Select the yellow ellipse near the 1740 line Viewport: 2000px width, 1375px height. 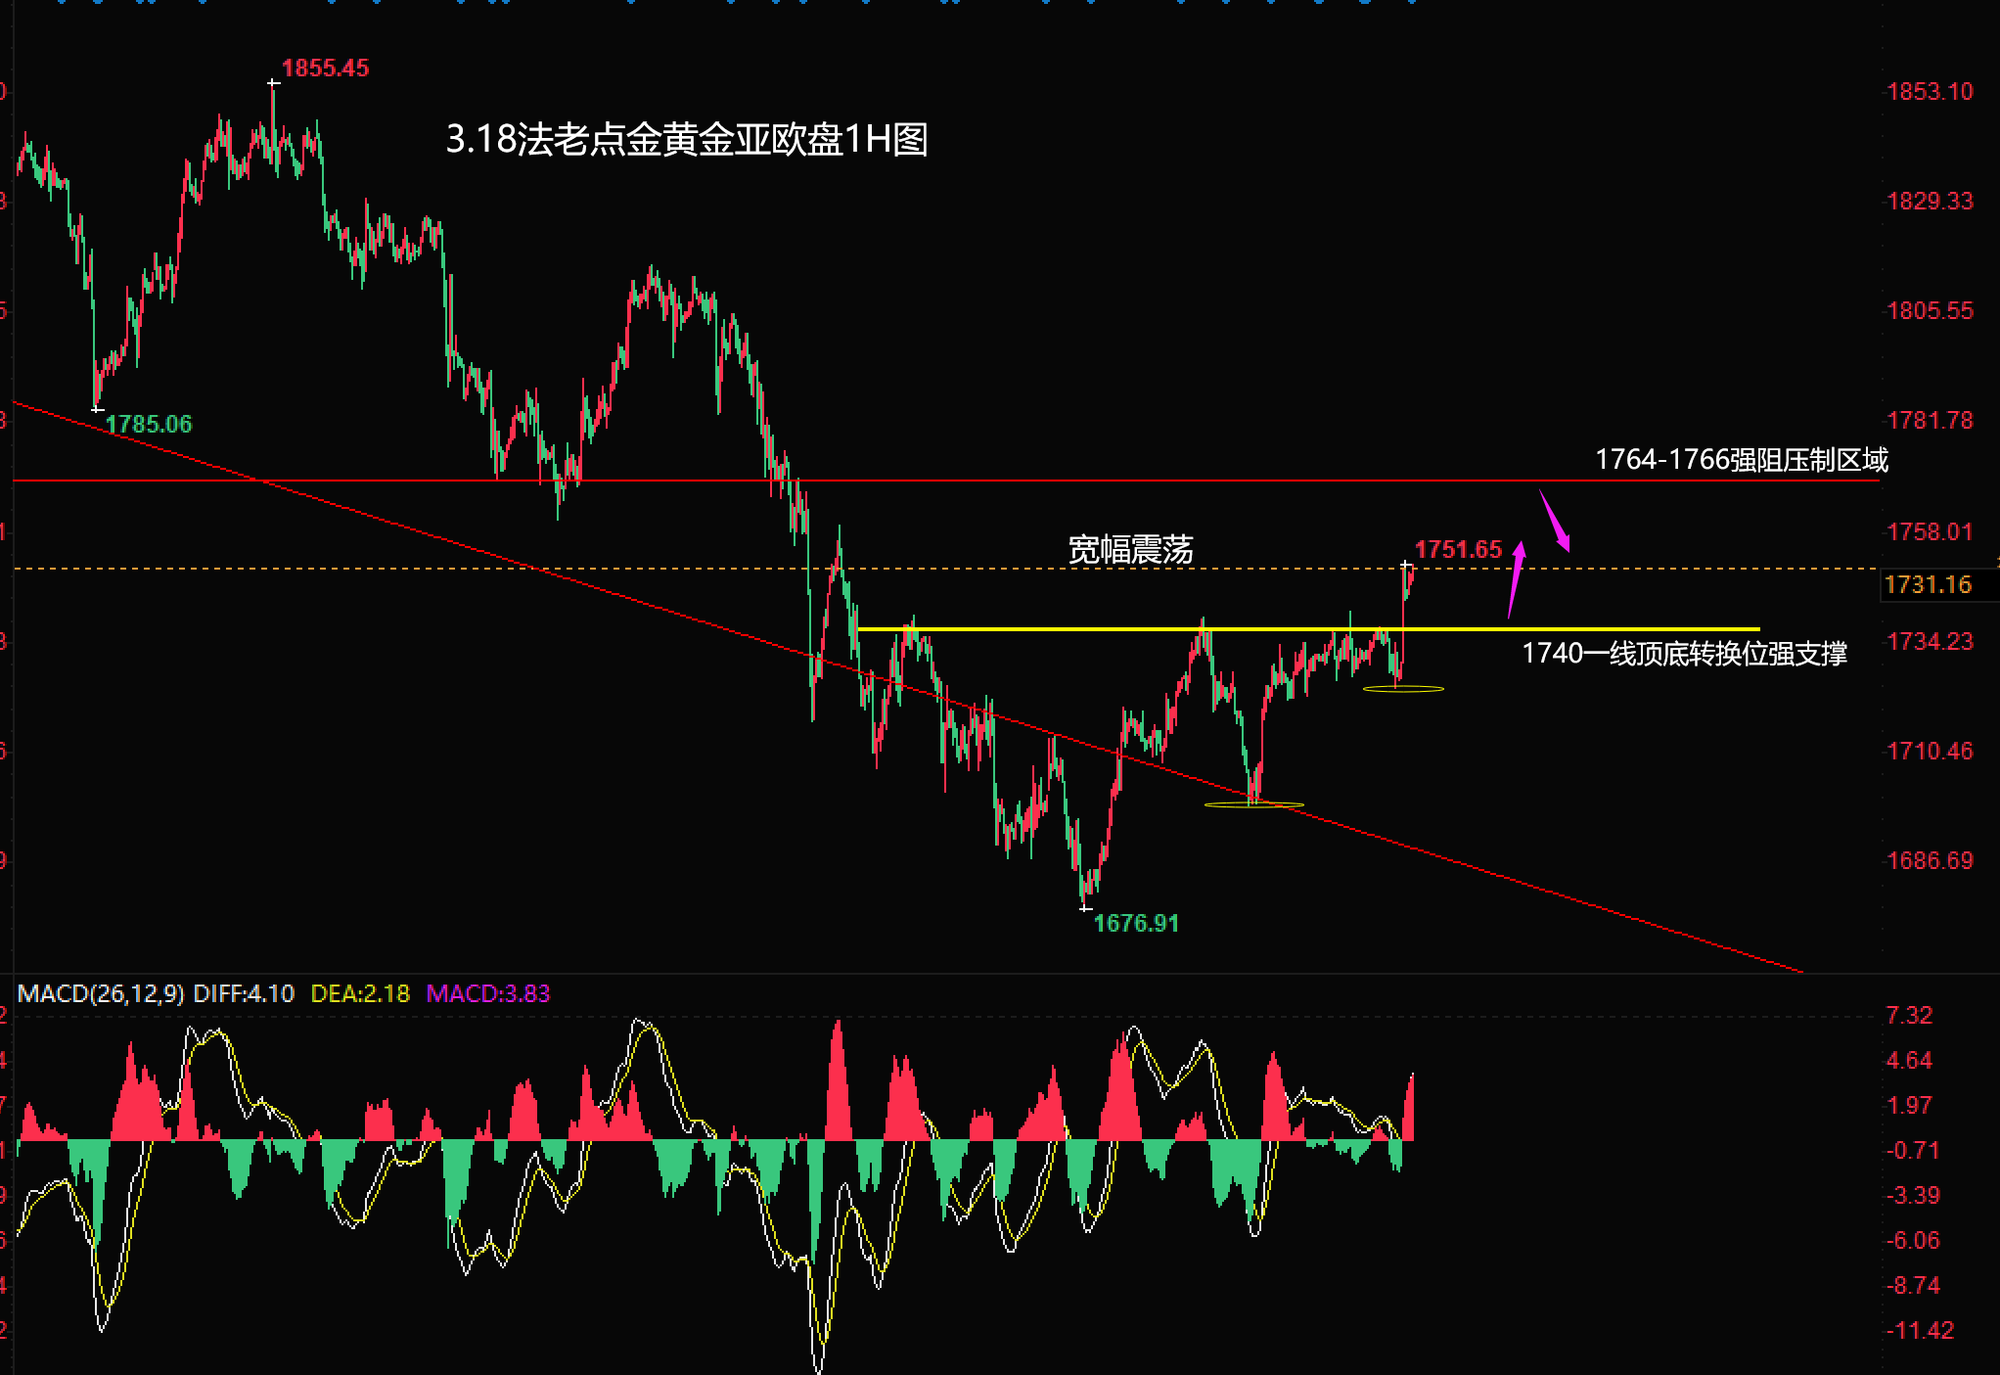pos(1403,689)
